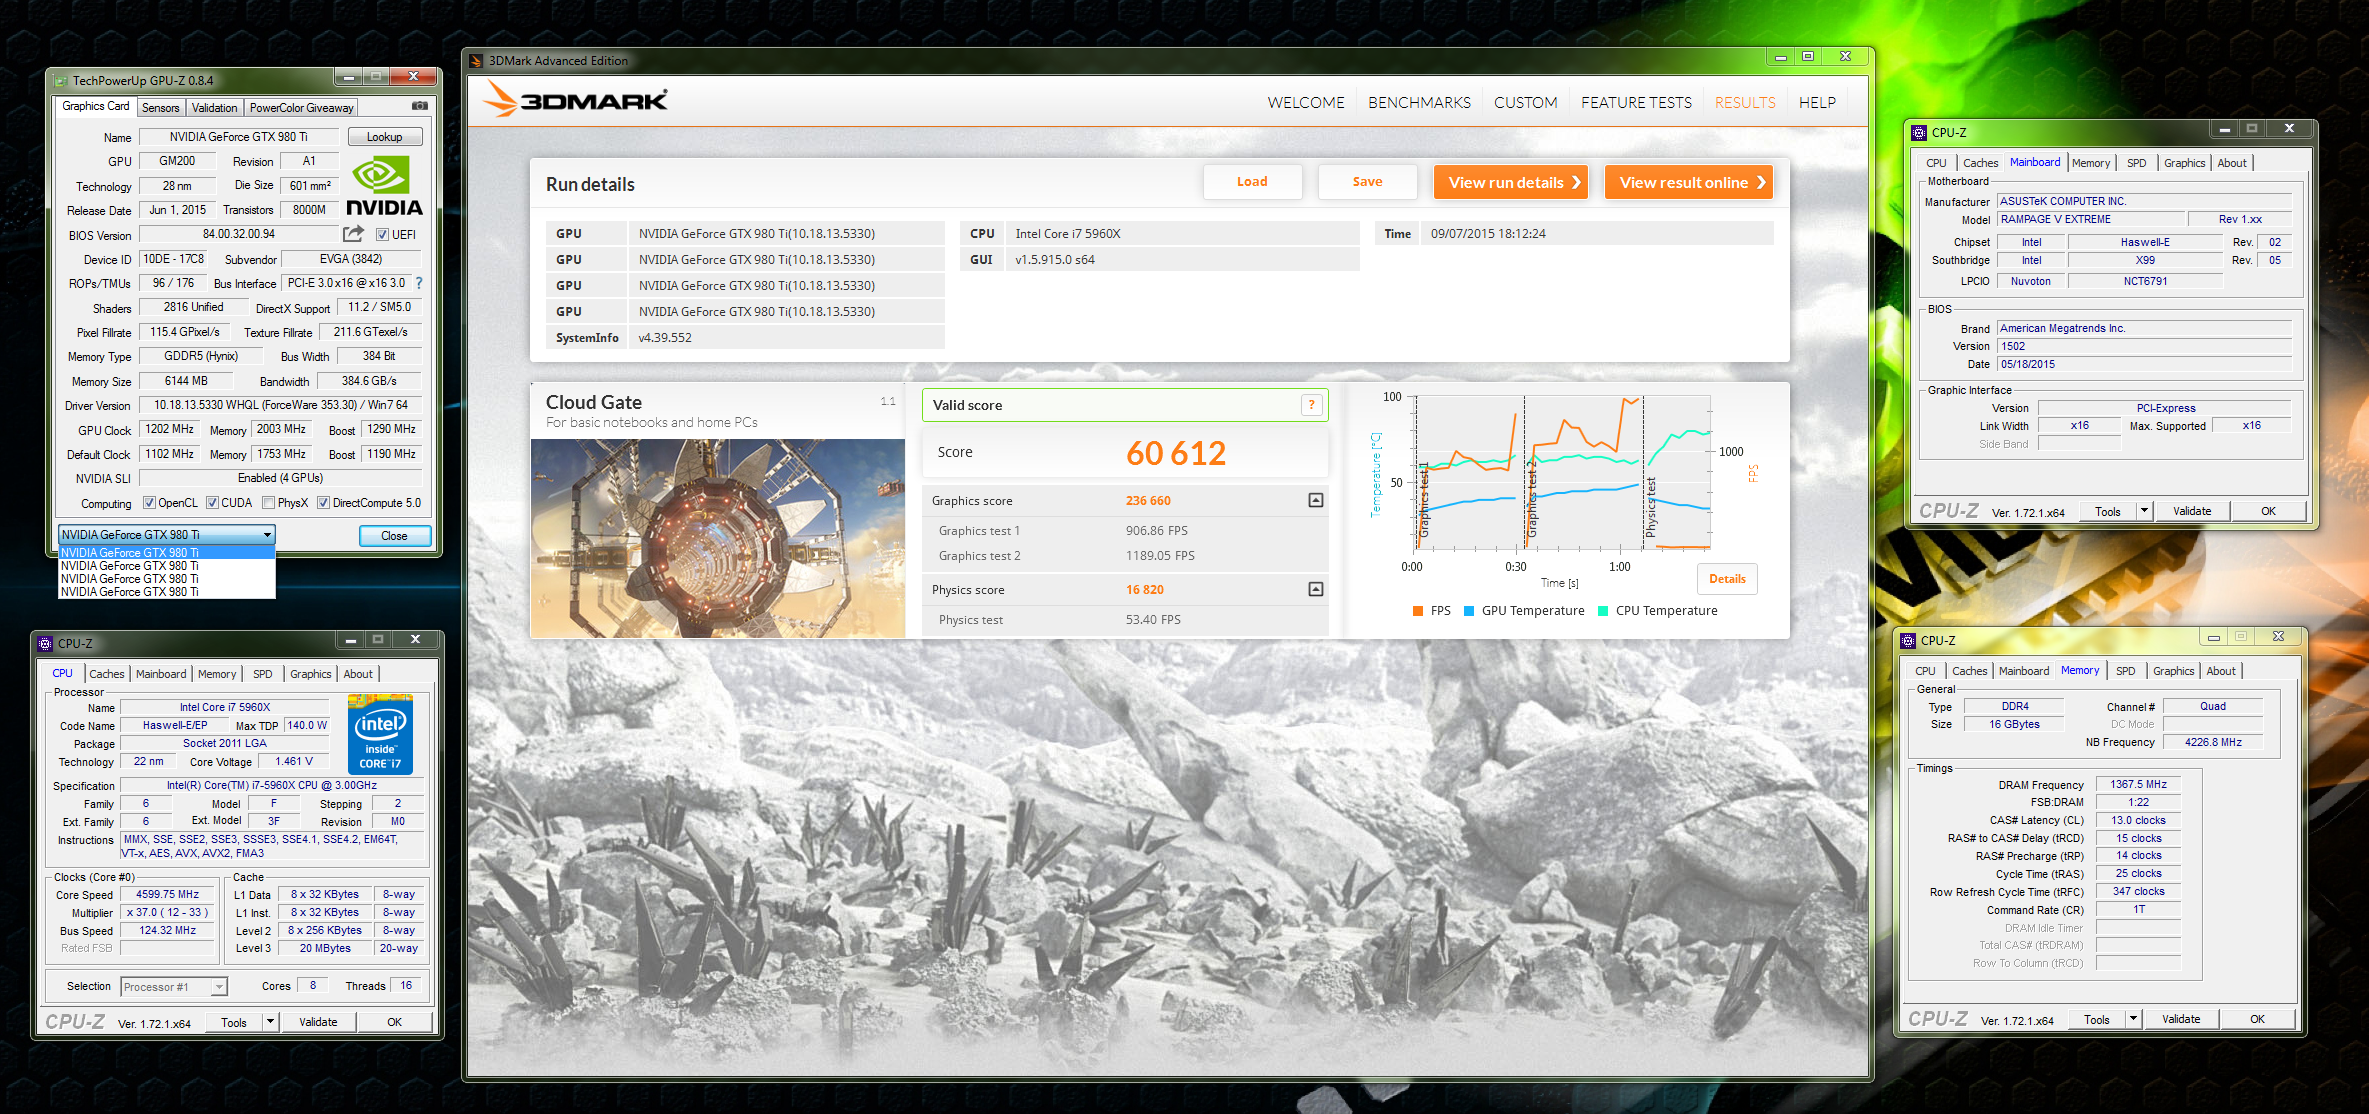Open Tools dropdown arrow in CPU-Z Mainboard window
Viewport: 2369px width, 1114px height.
tap(2144, 510)
